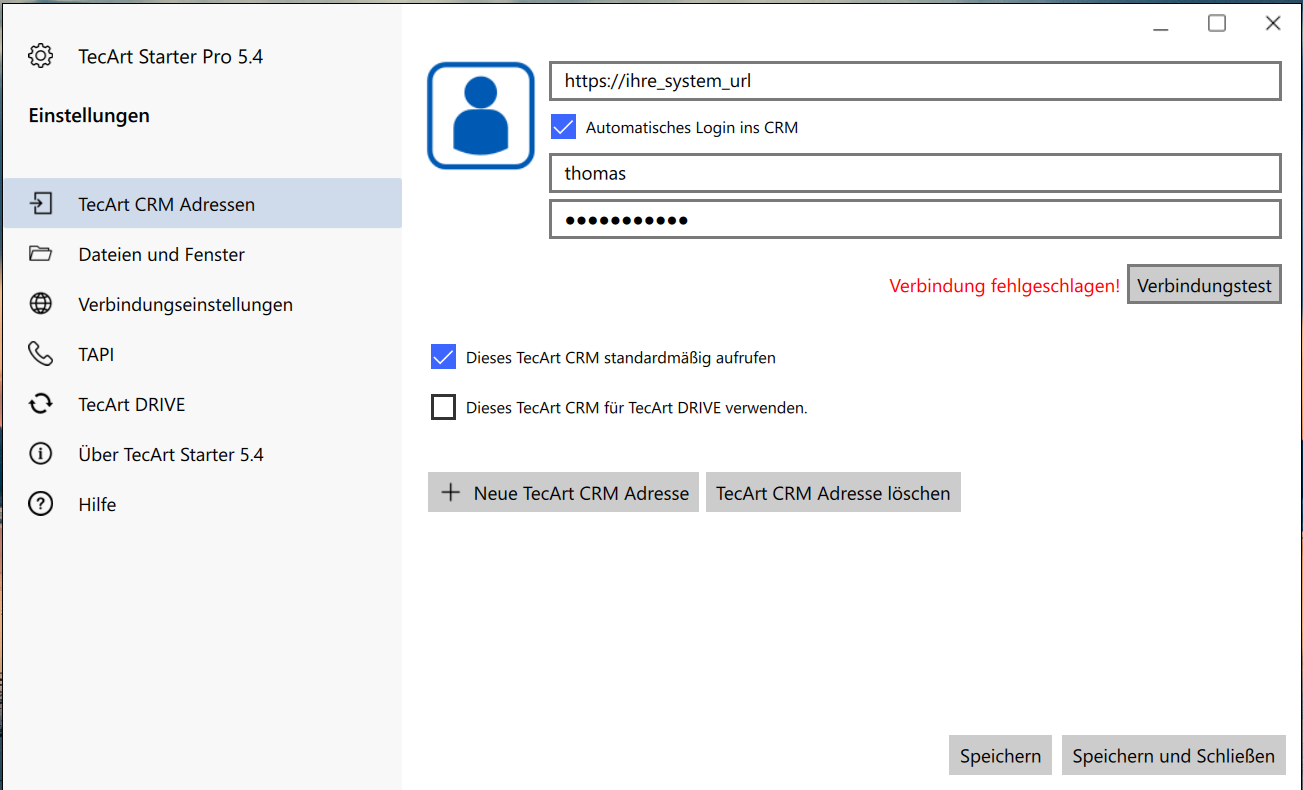
Task: Click the Speichern button
Action: tap(1000, 756)
